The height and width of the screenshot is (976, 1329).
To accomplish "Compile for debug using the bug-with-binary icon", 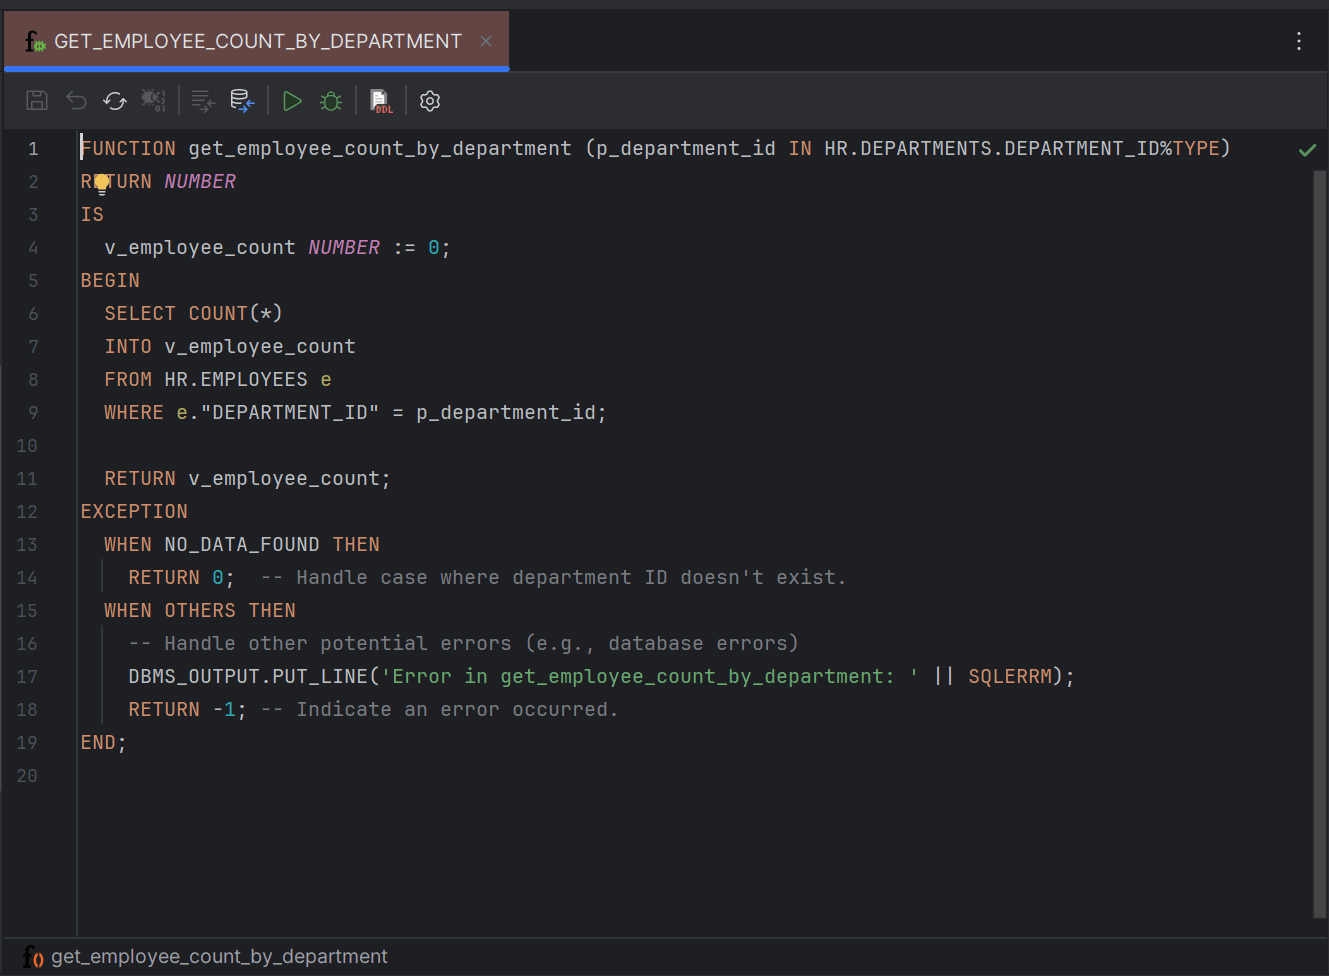I will [x=153, y=100].
